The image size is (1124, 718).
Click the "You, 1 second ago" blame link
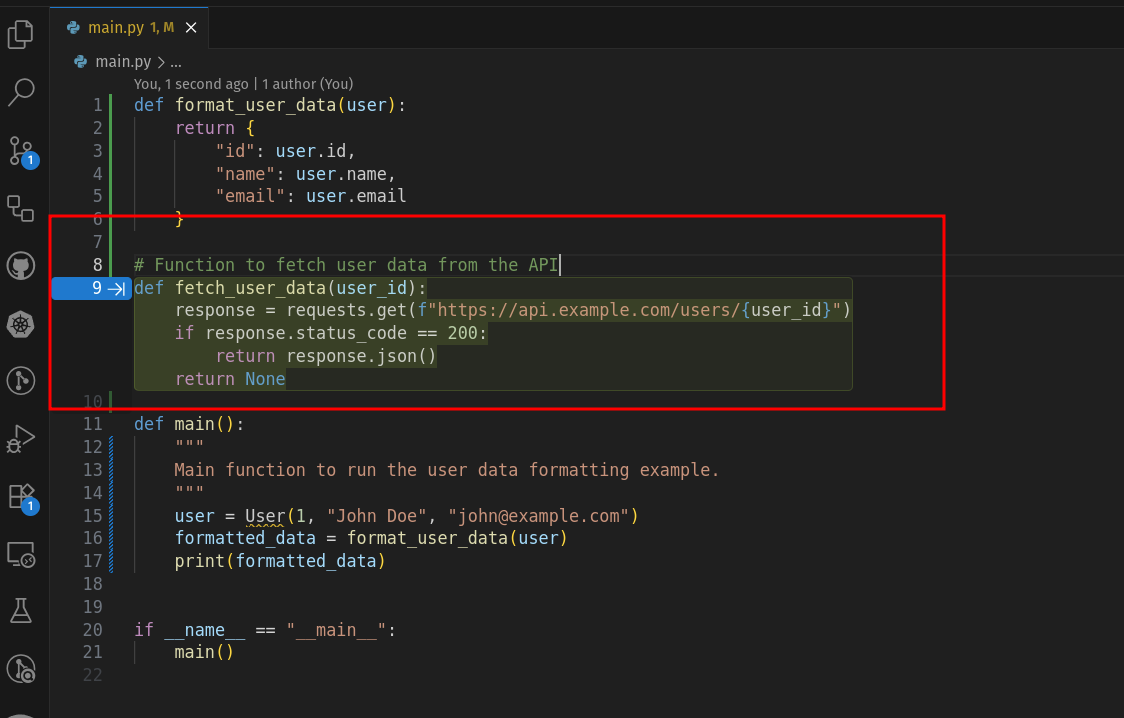191,84
